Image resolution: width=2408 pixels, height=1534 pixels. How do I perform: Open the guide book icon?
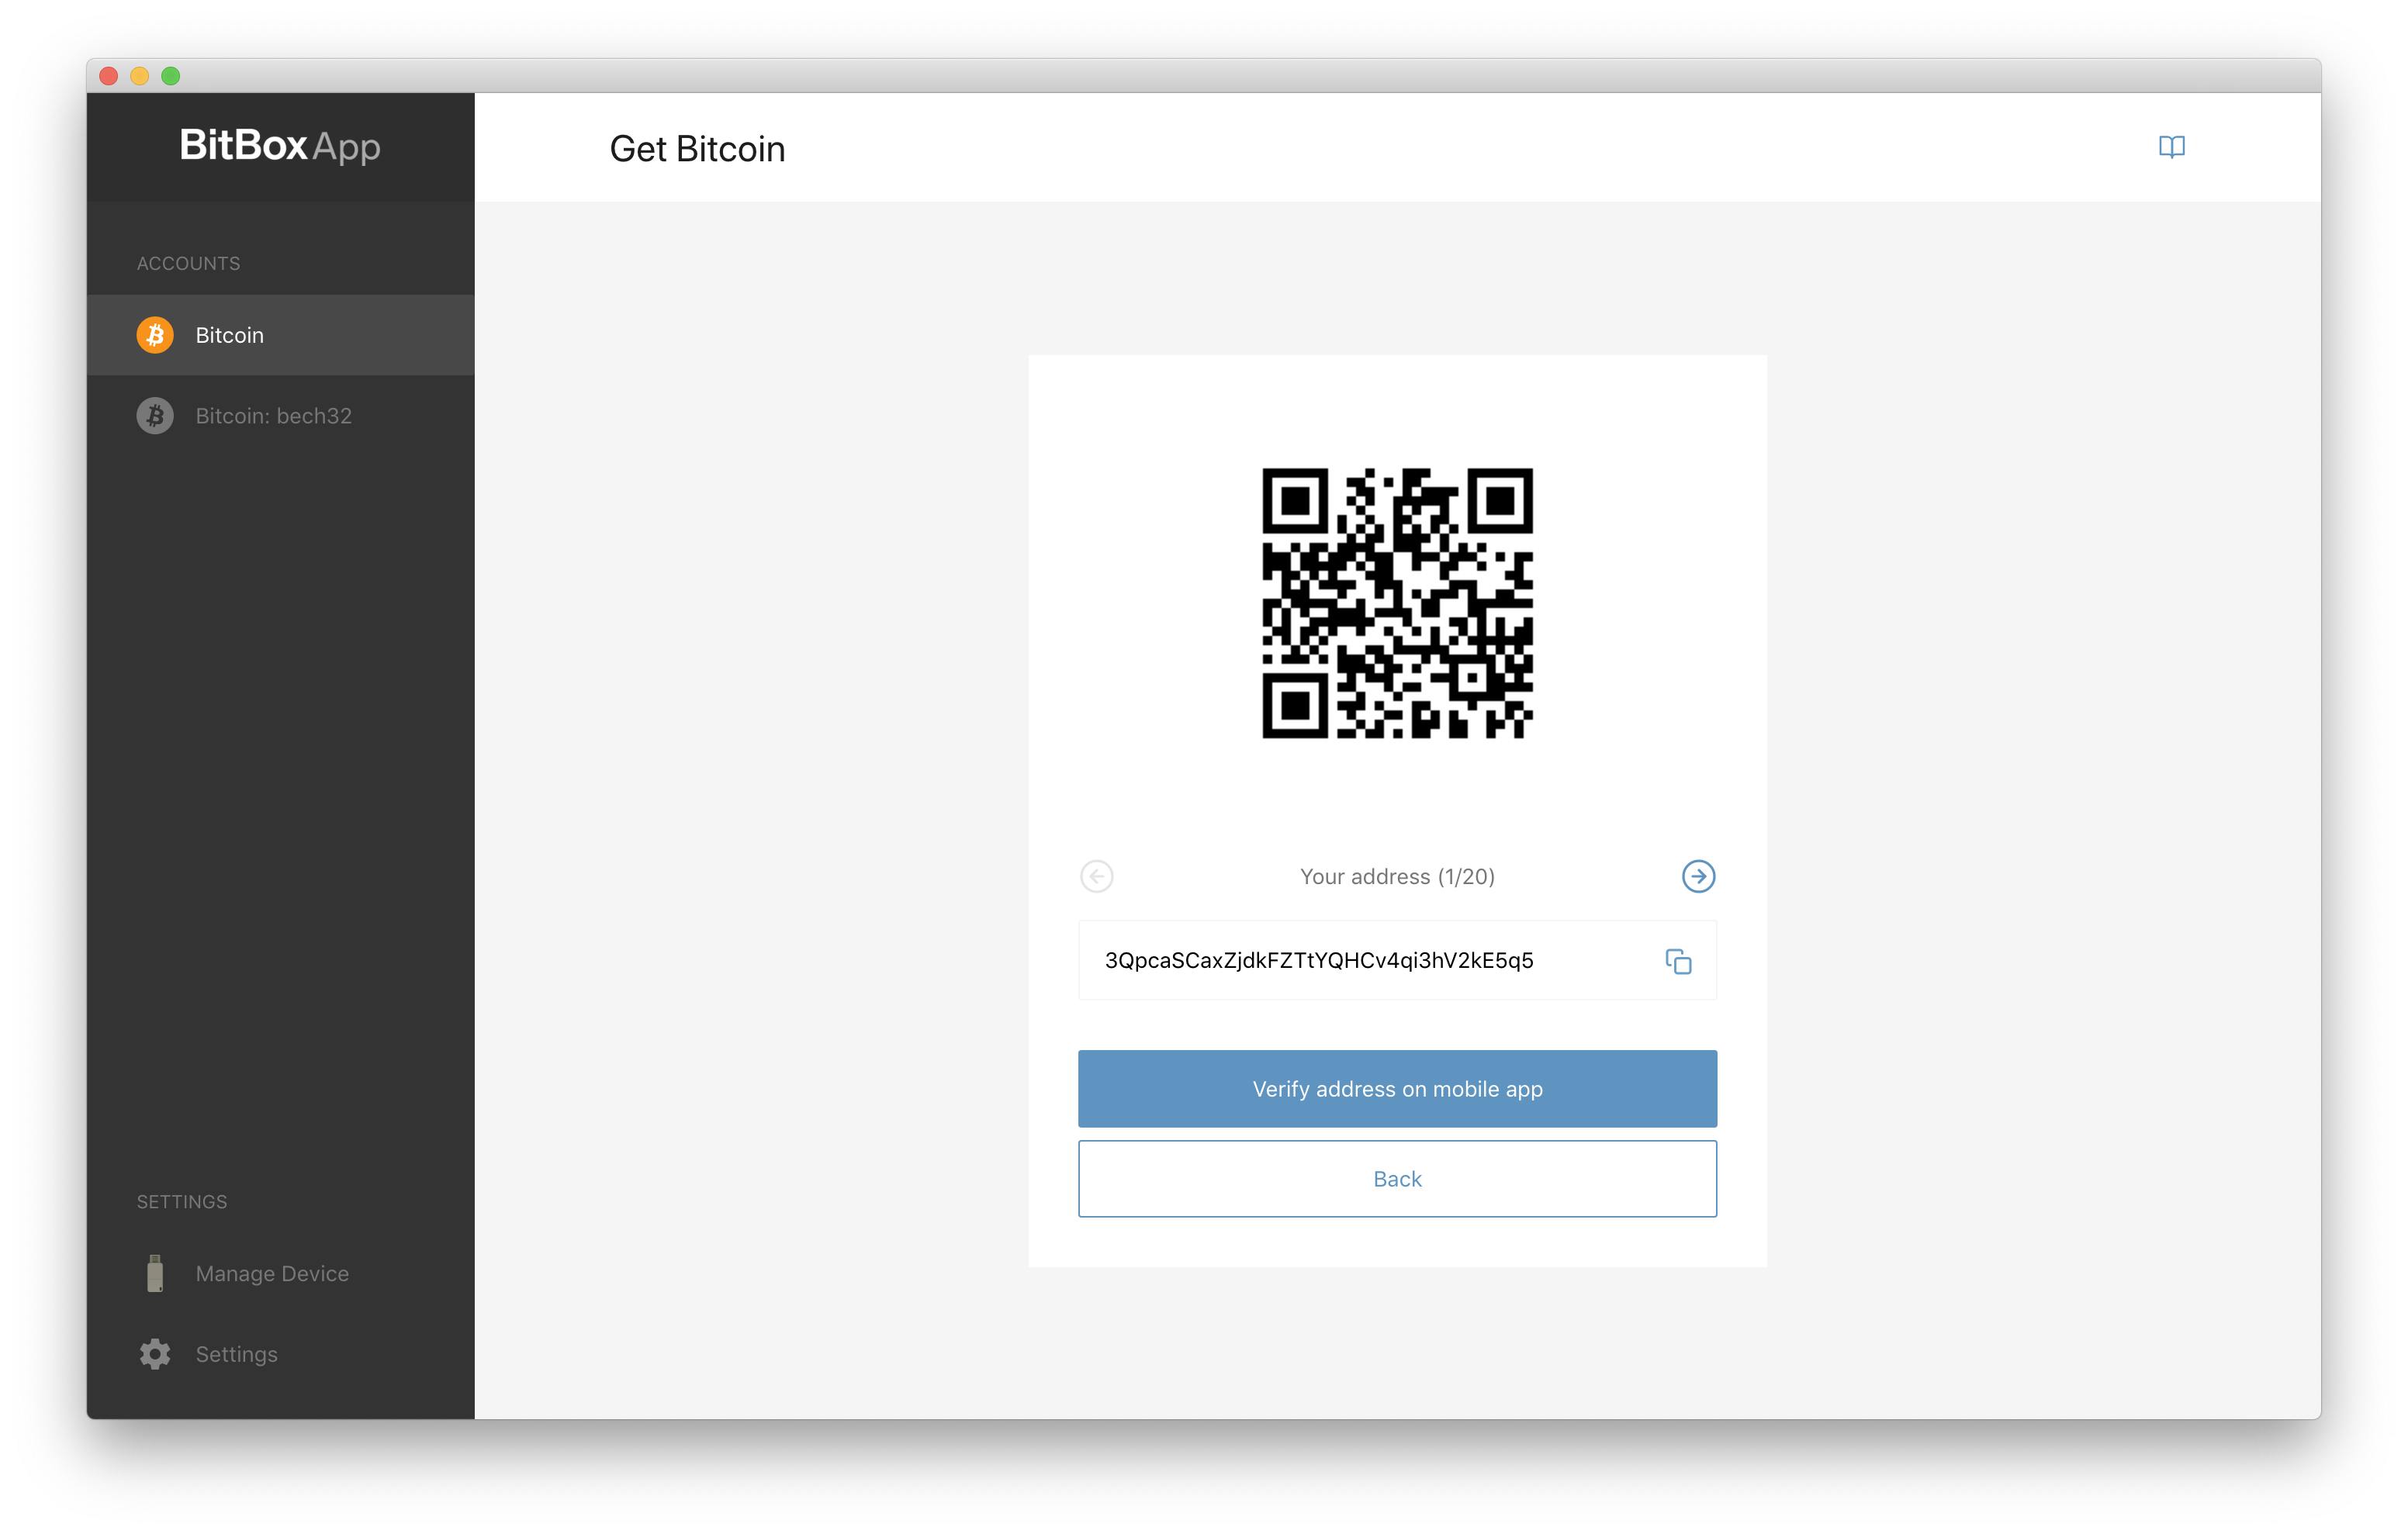[2171, 147]
